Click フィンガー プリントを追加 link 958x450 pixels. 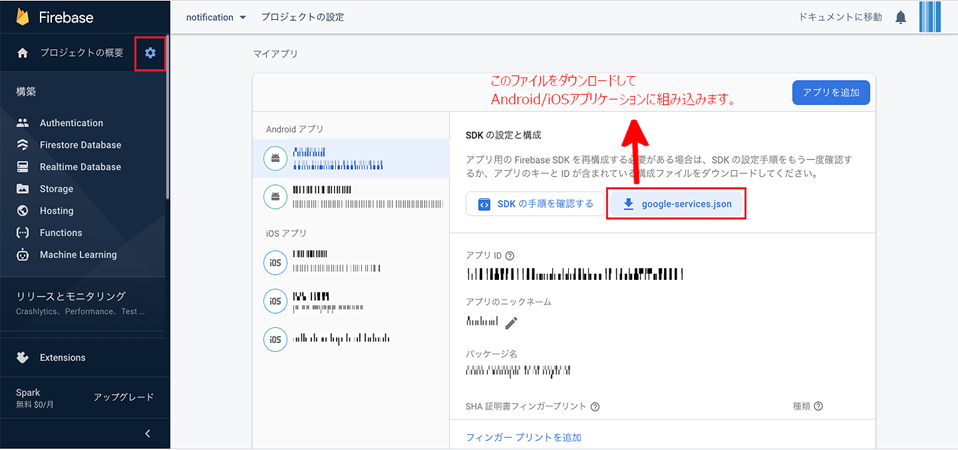point(524,437)
